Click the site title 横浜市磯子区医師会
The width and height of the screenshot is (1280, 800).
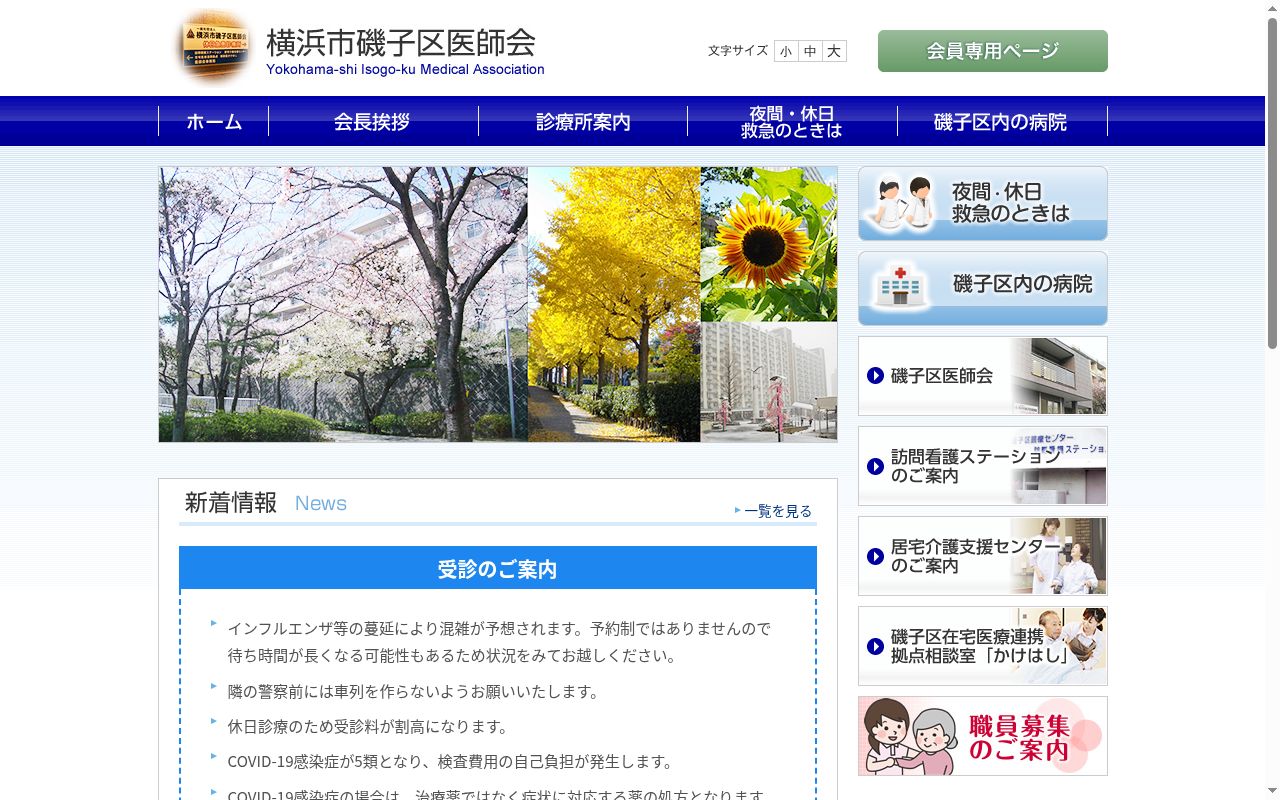401,43
